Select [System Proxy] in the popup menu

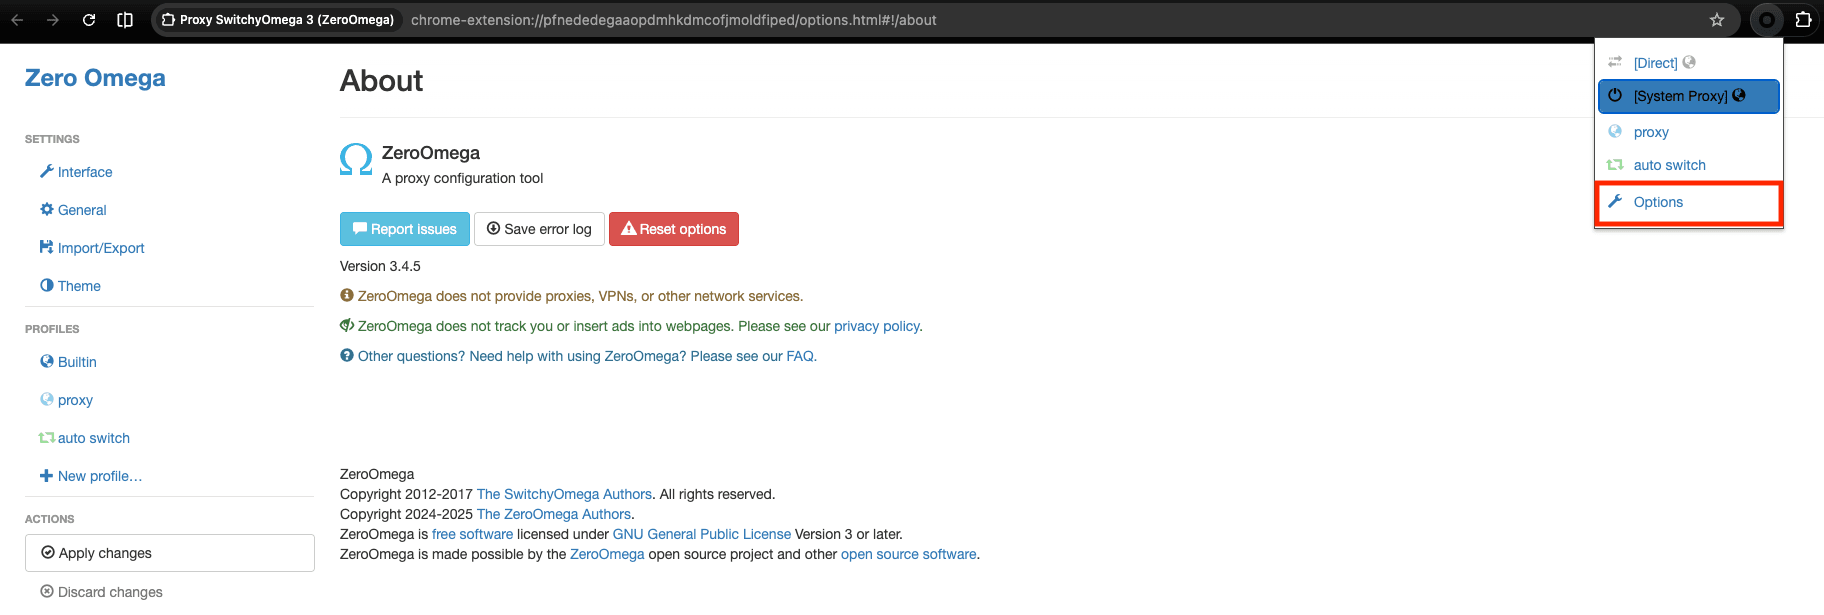click(x=1688, y=96)
